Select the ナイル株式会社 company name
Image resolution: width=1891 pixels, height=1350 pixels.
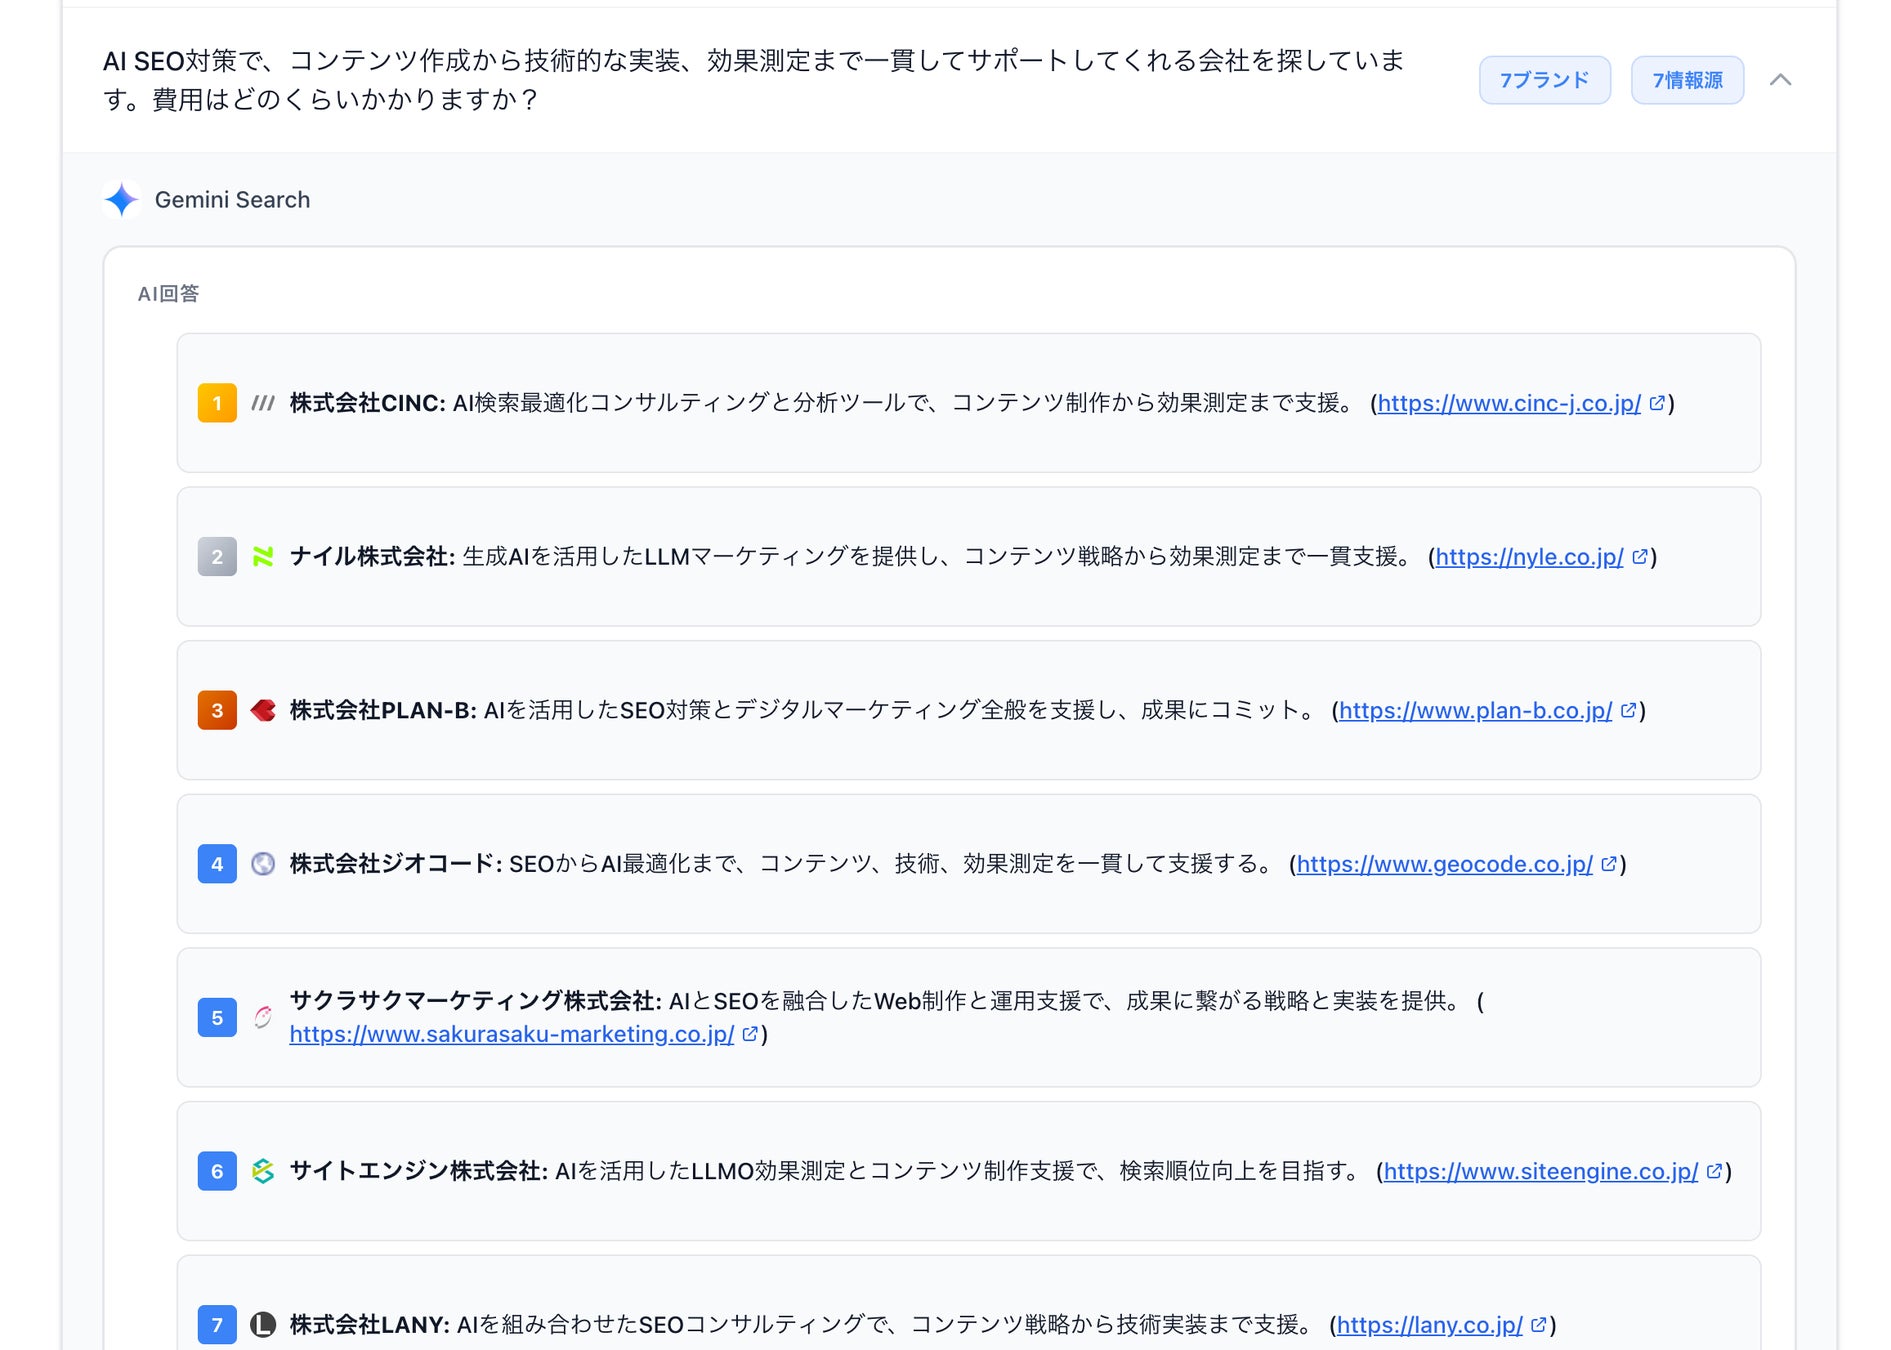(373, 557)
